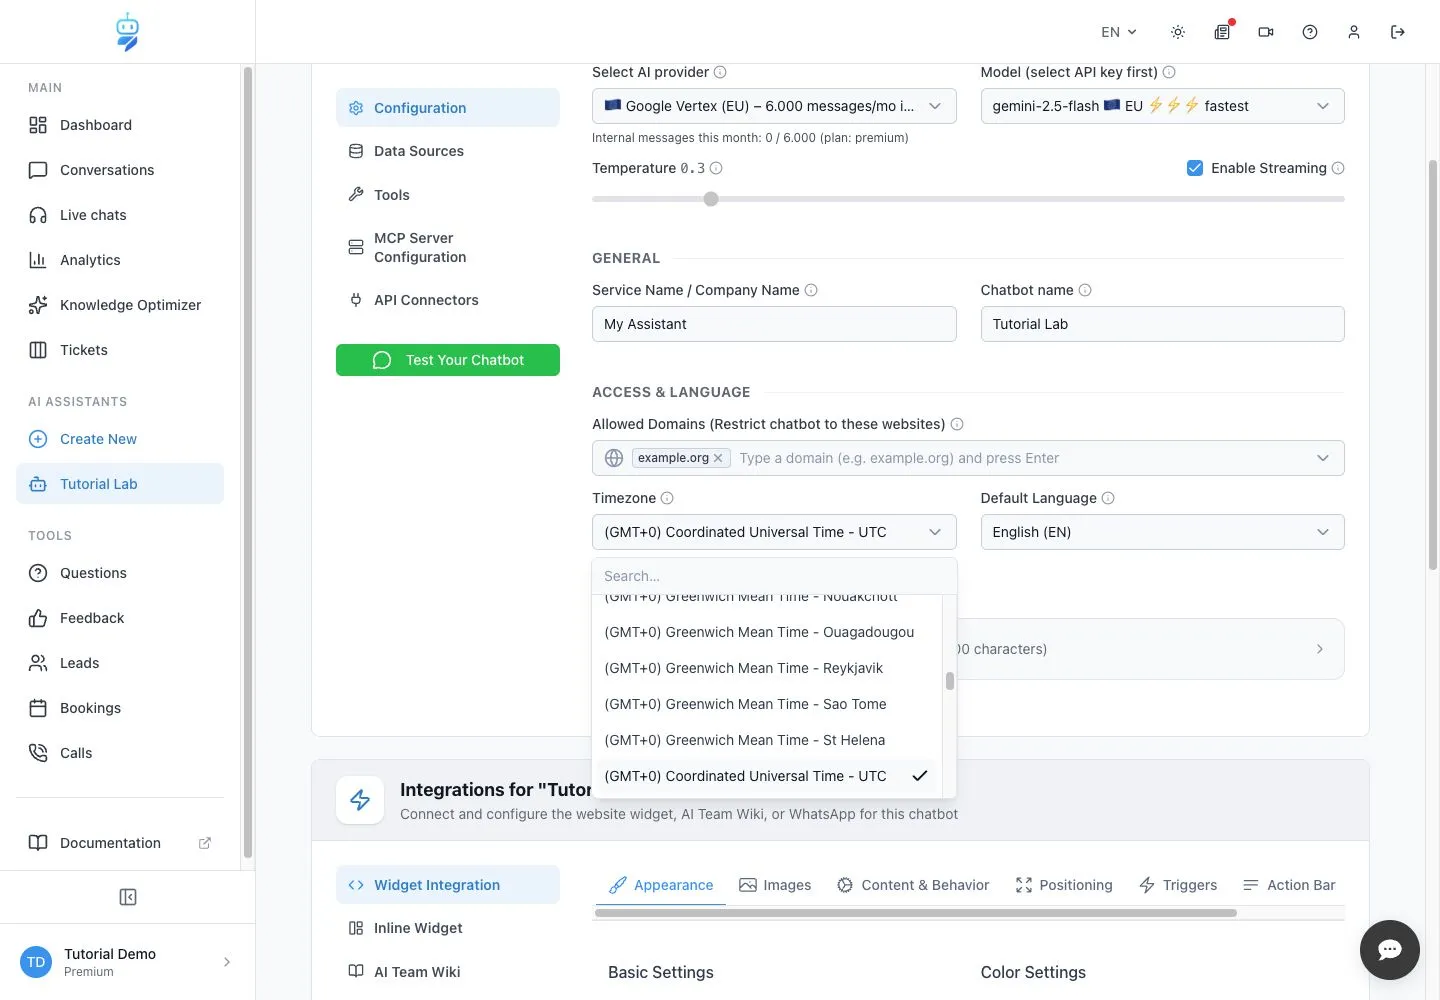This screenshot has width=1440, height=1000.
Task: Open the Dashboard page
Action: coord(120,125)
